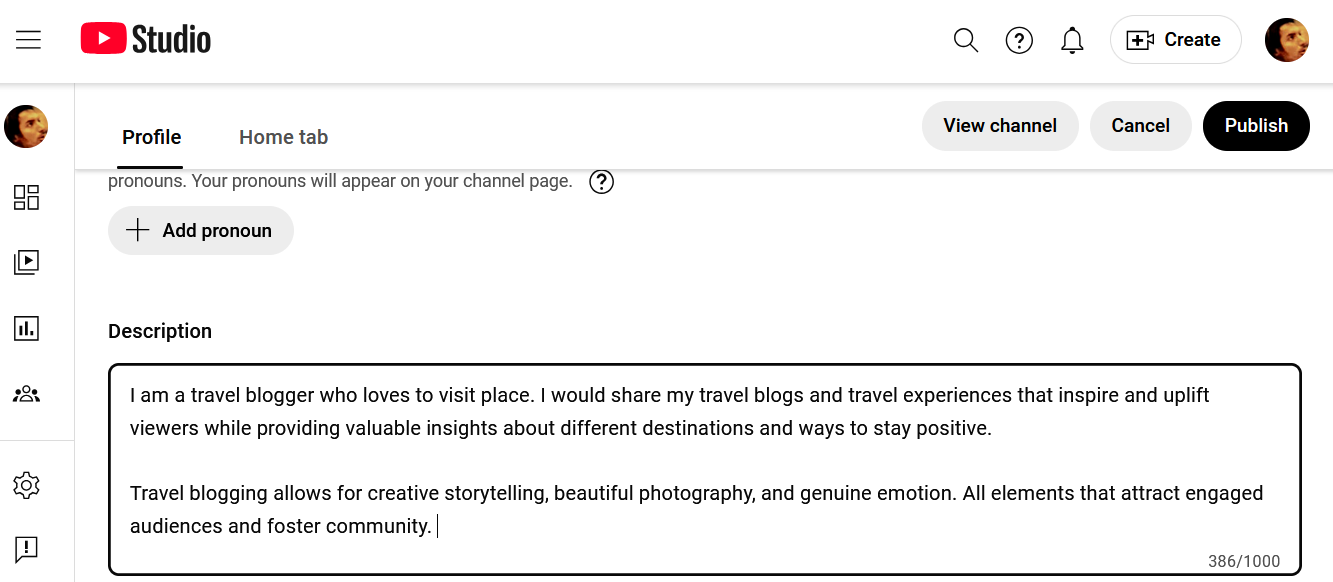Open the Create menu button
The height and width of the screenshot is (582, 1333).
pyautogui.click(x=1175, y=40)
